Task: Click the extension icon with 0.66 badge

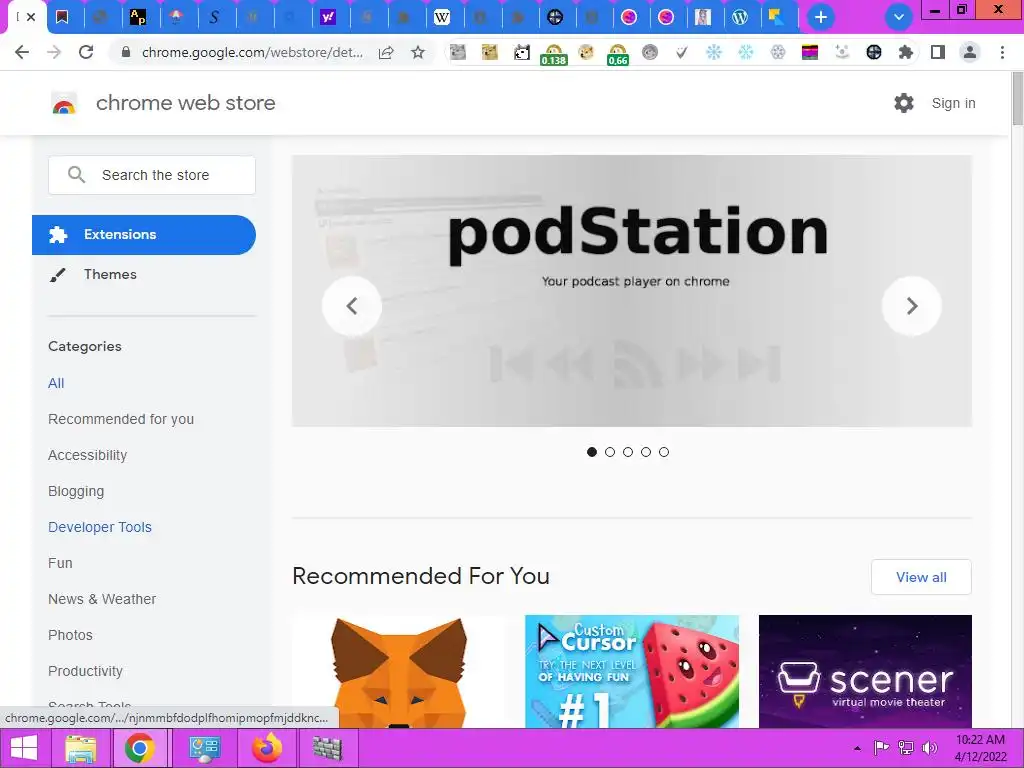Action: coord(617,54)
